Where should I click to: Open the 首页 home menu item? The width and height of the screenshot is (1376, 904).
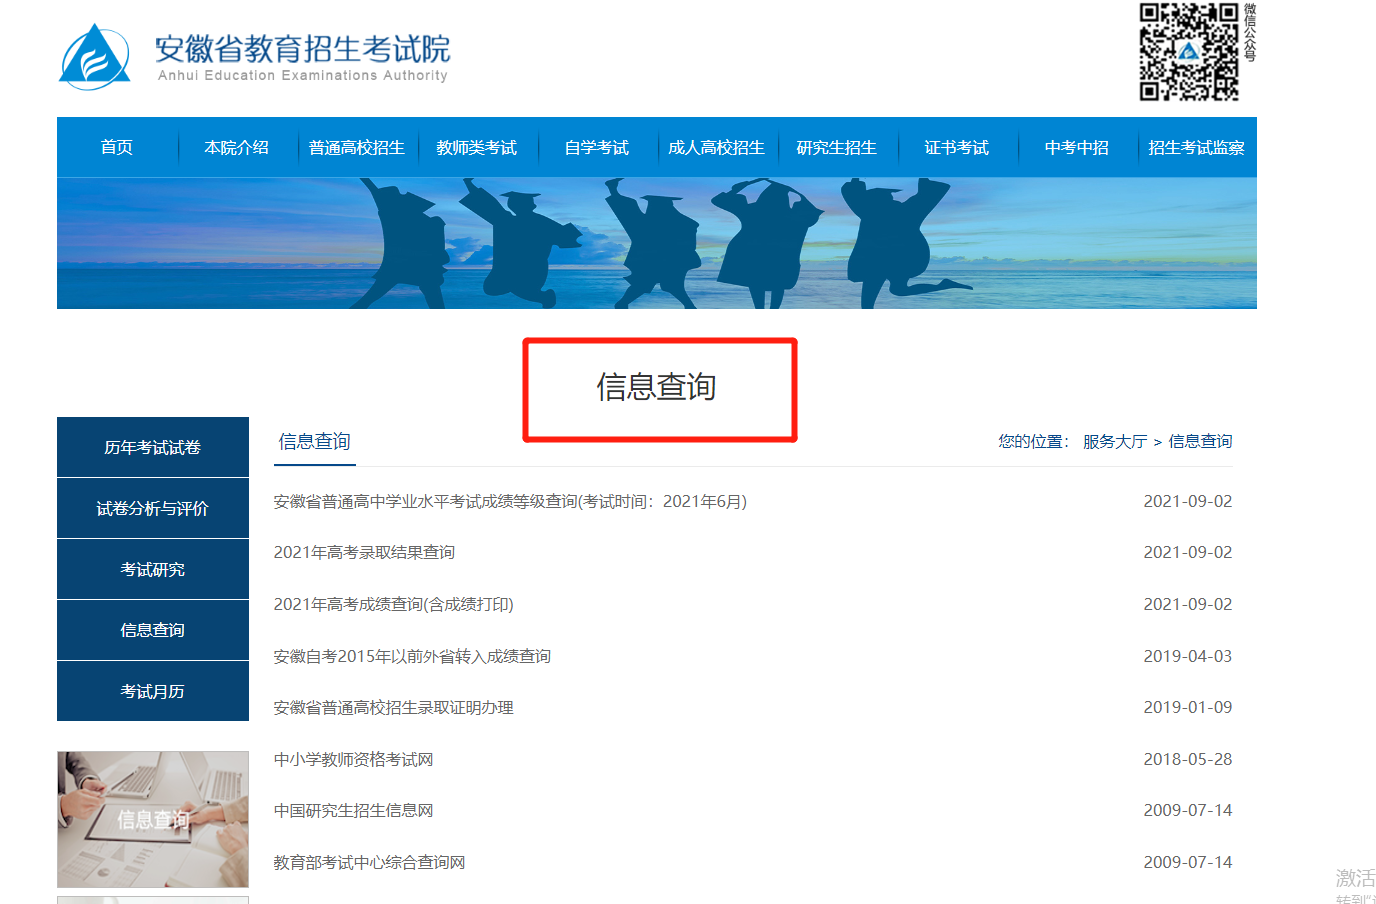(117, 148)
